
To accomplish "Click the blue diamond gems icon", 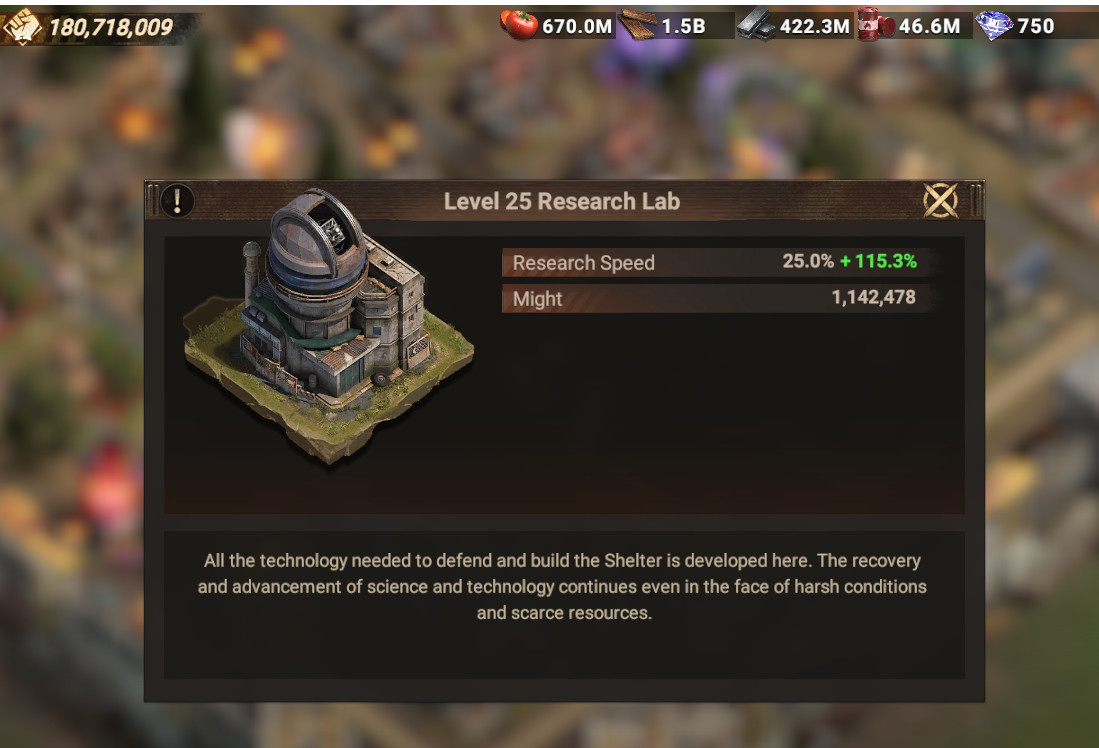I will pyautogui.click(x=995, y=26).
